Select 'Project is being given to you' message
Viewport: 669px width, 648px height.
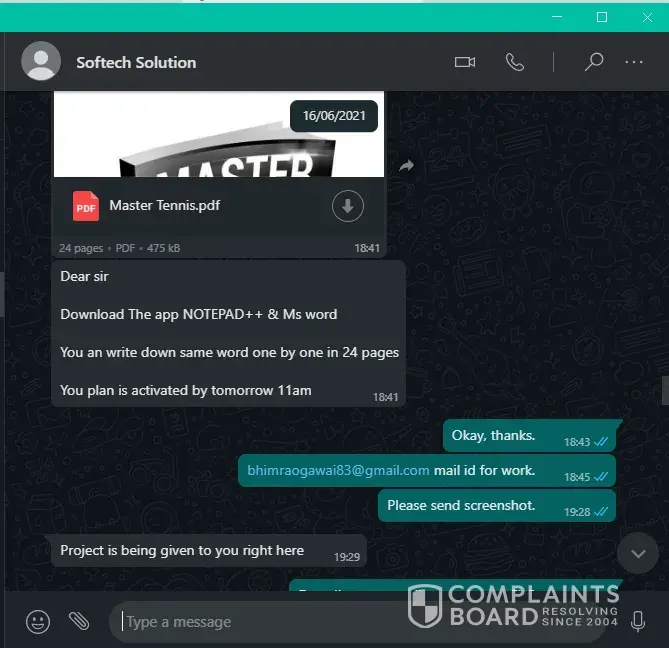point(209,551)
